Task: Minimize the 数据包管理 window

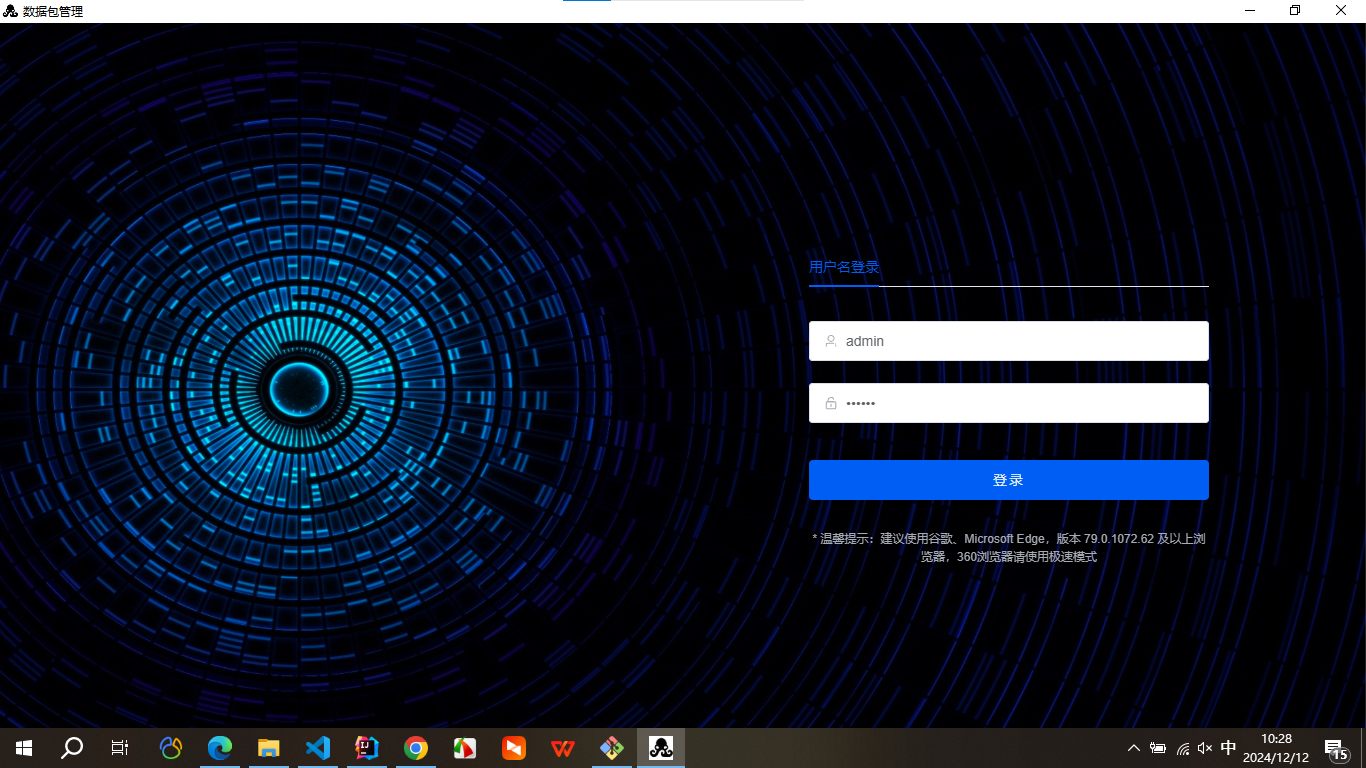Action: [x=1250, y=11]
